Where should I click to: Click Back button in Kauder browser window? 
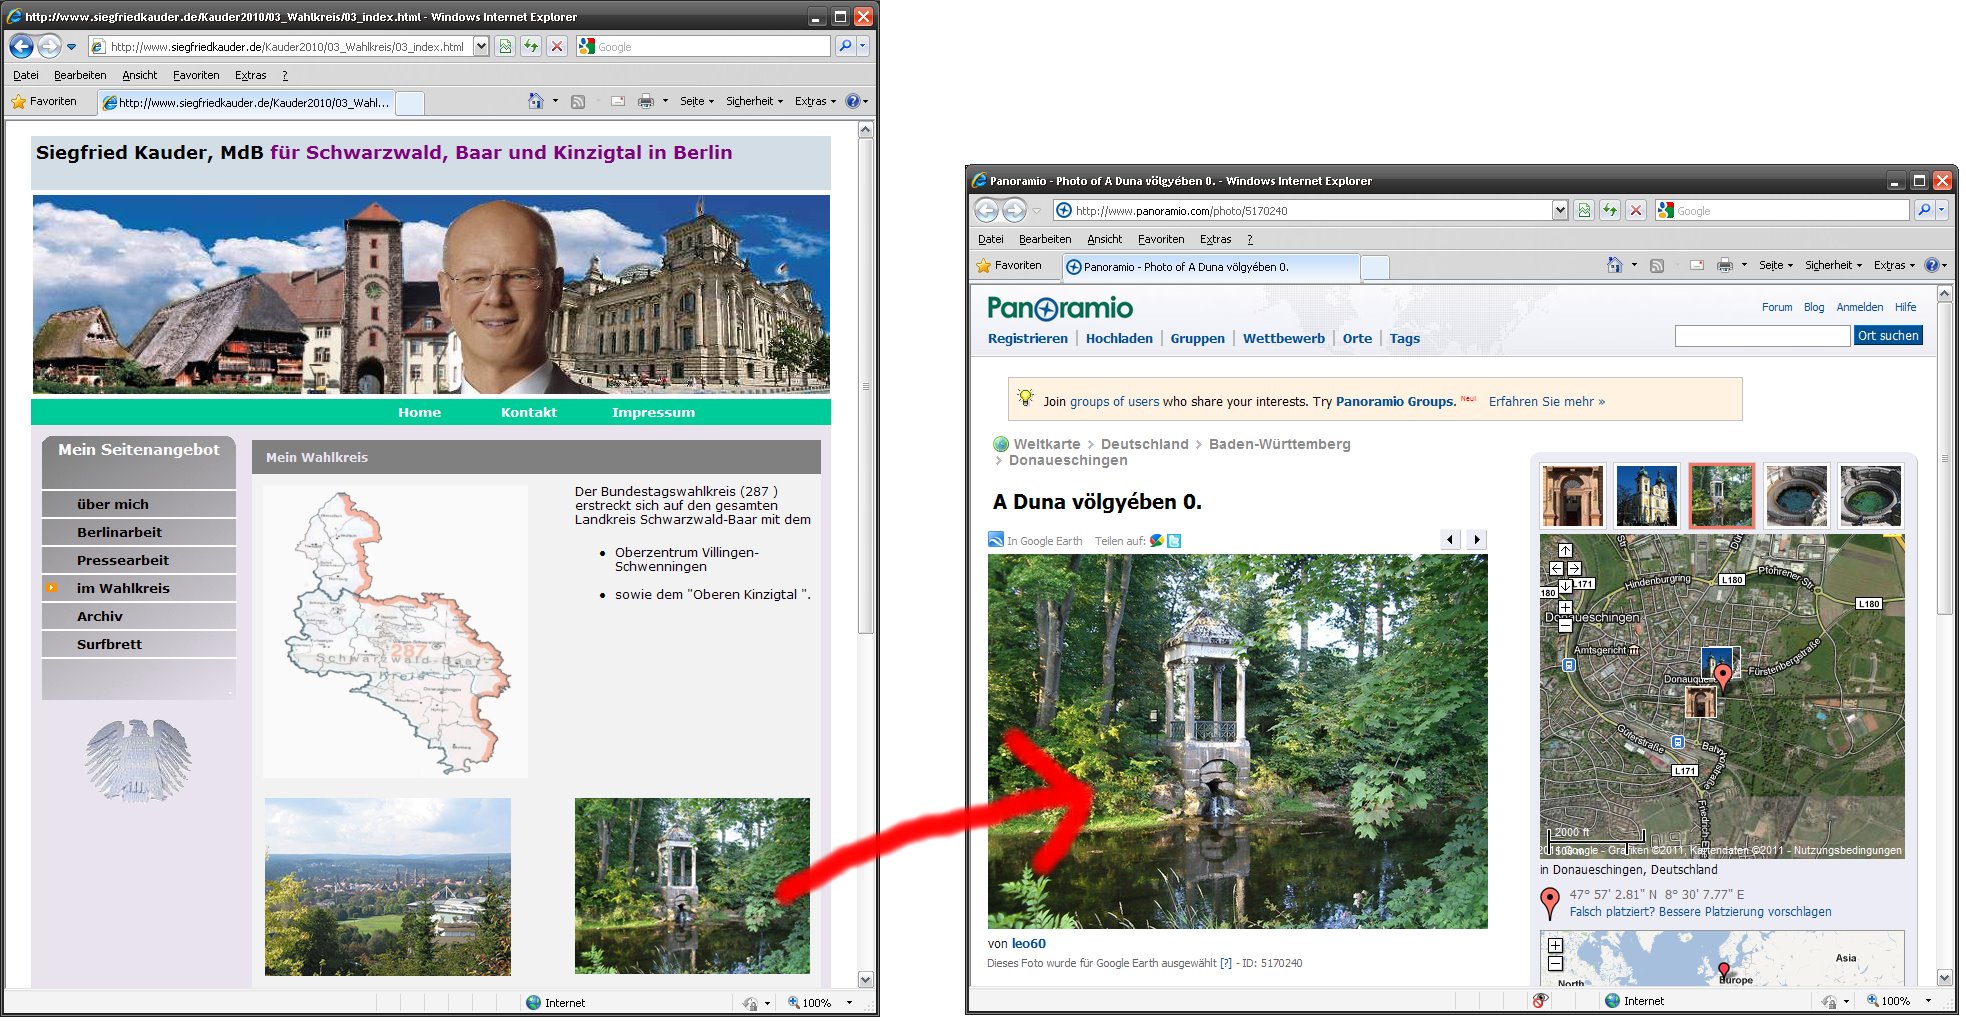[21, 46]
